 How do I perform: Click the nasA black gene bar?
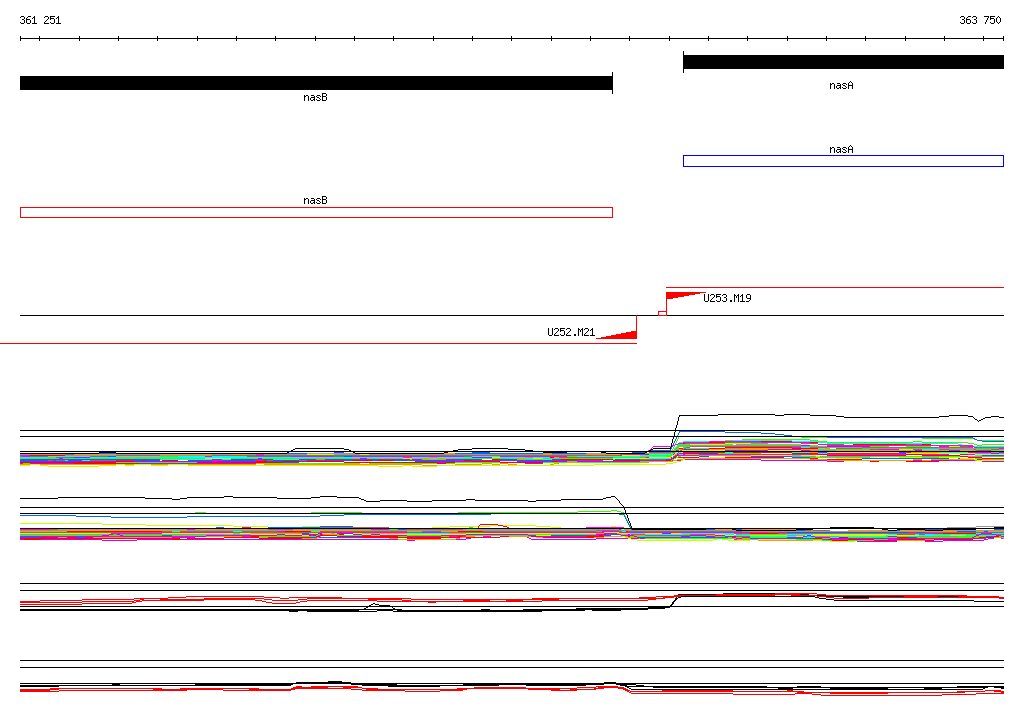843,62
